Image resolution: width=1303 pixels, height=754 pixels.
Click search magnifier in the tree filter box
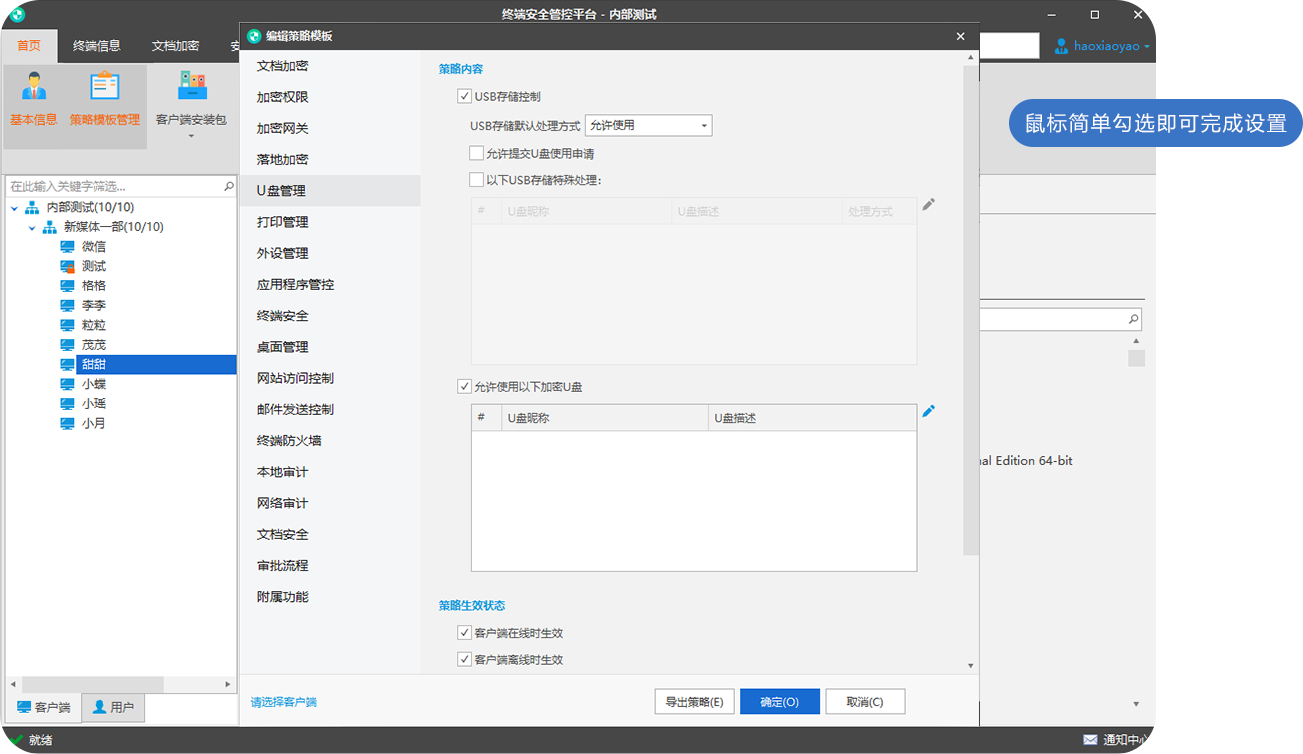(x=229, y=187)
